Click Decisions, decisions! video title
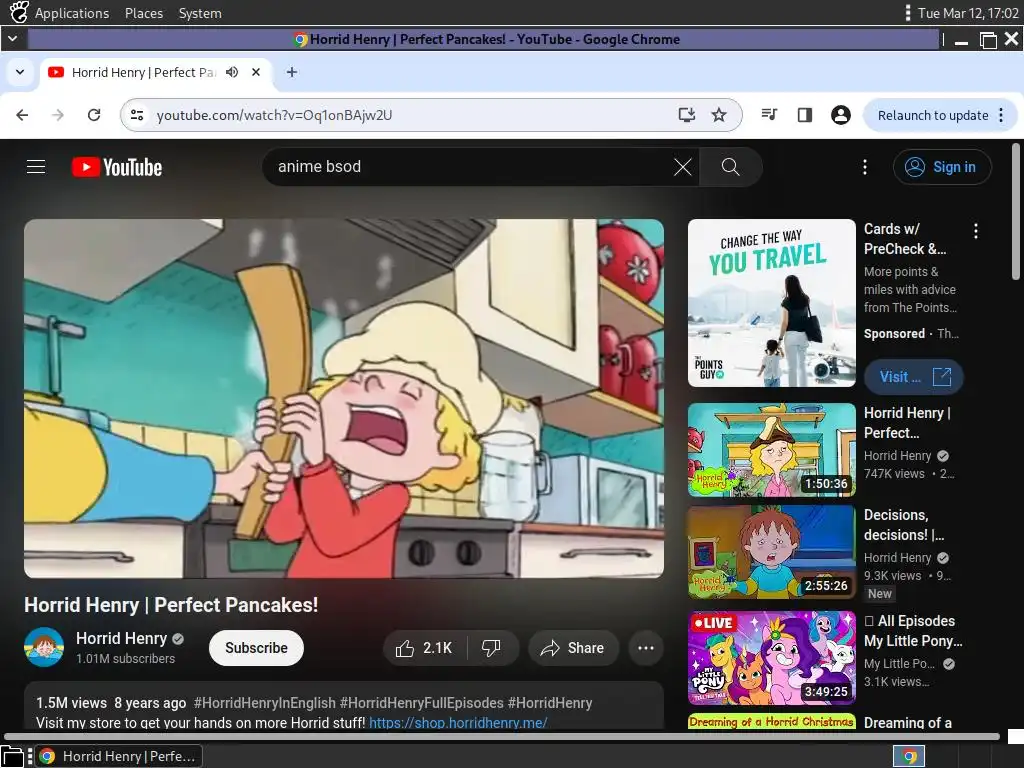 904,524
